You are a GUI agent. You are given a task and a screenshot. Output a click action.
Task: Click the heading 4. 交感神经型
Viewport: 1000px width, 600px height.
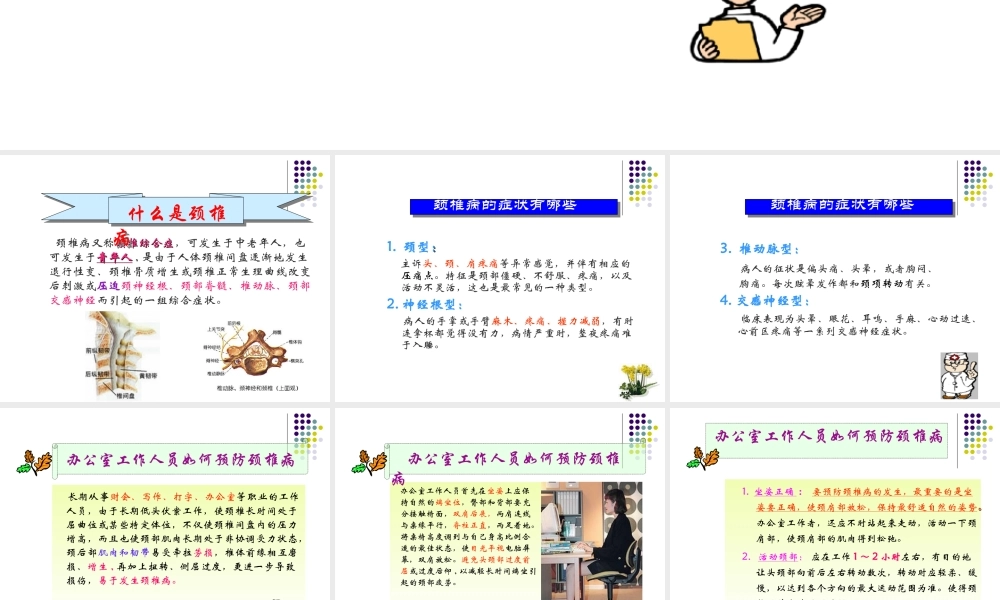[x=765, y=300]
